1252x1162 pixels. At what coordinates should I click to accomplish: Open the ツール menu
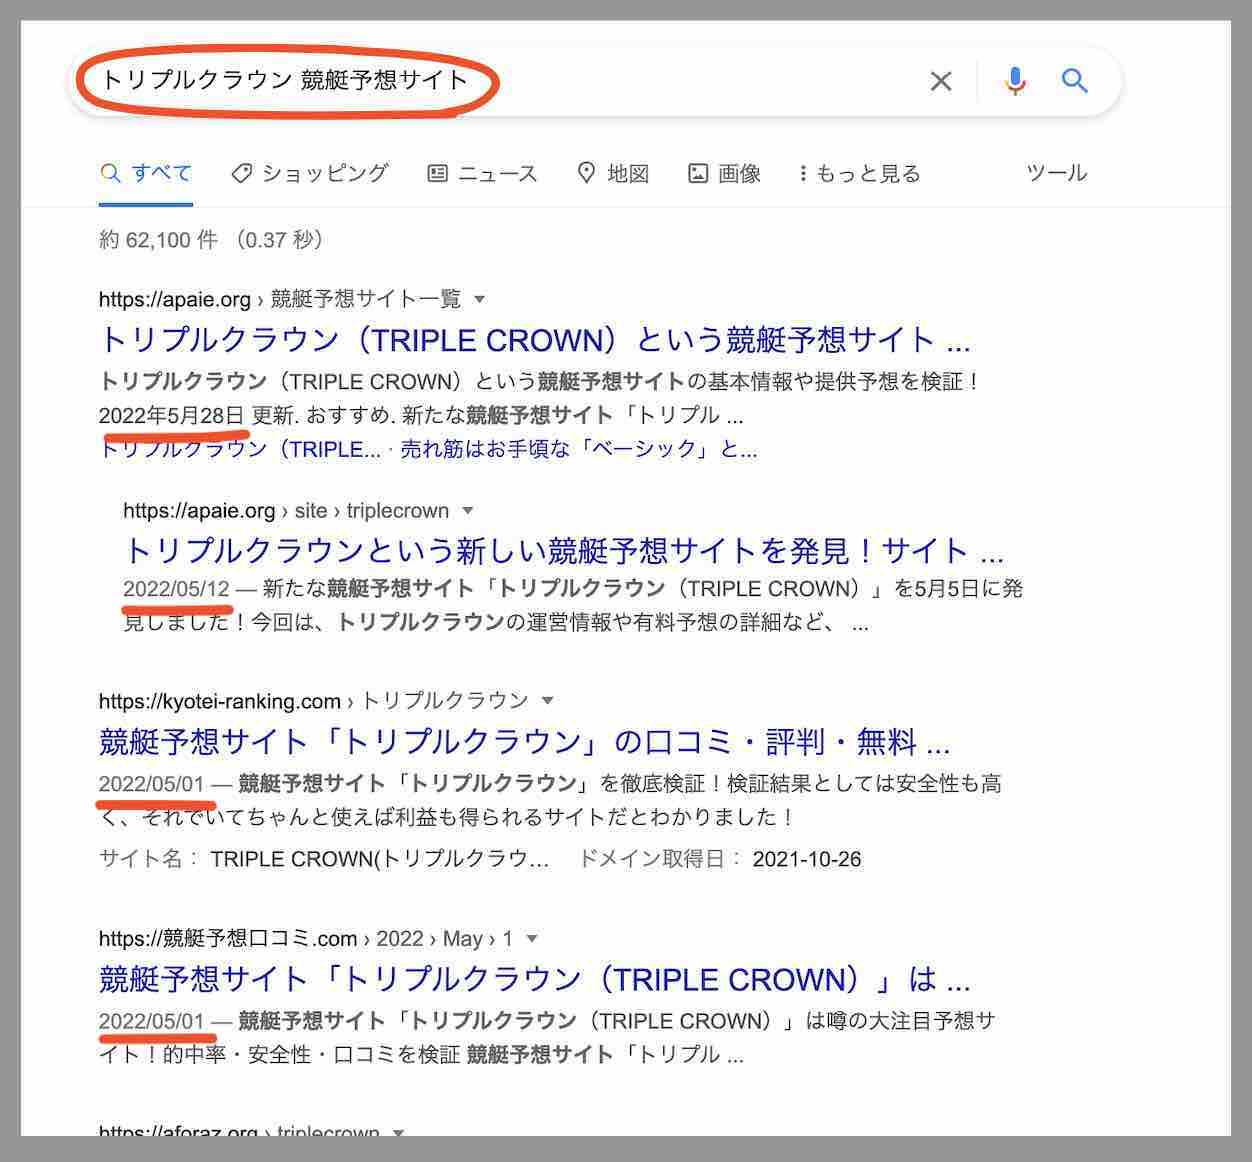1056,172
